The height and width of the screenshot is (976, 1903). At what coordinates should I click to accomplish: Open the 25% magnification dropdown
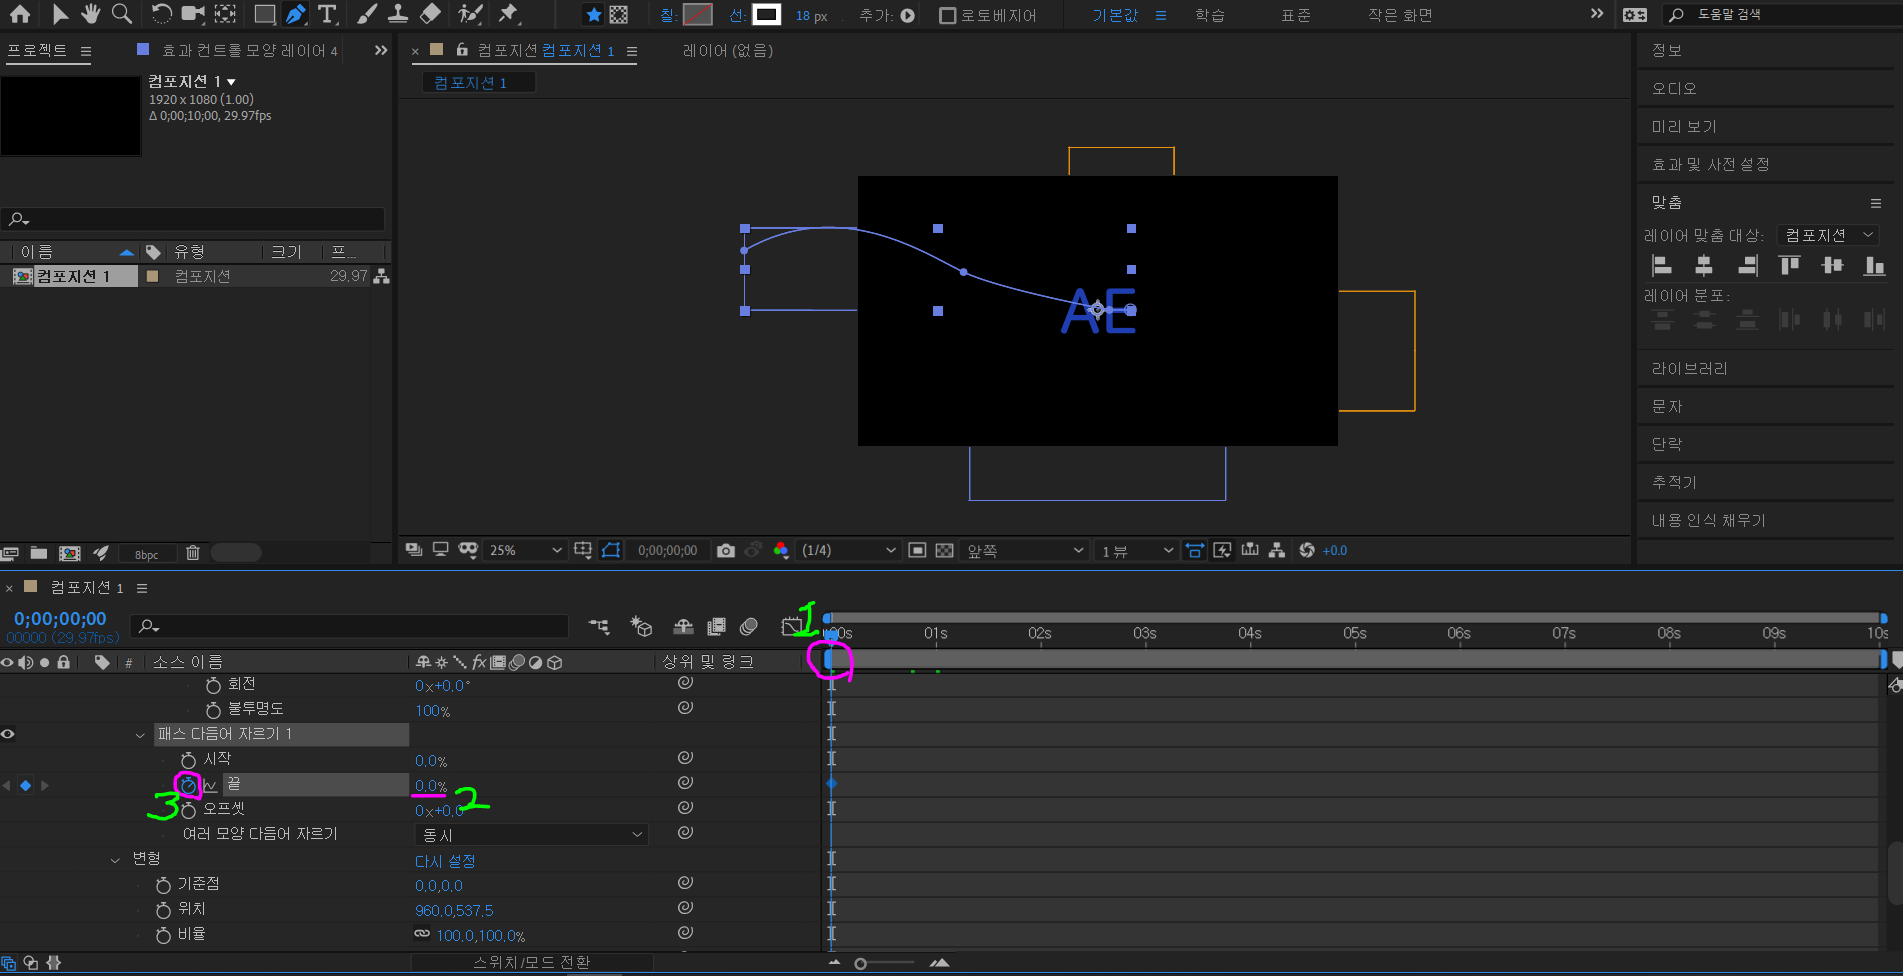click(525, 551)
